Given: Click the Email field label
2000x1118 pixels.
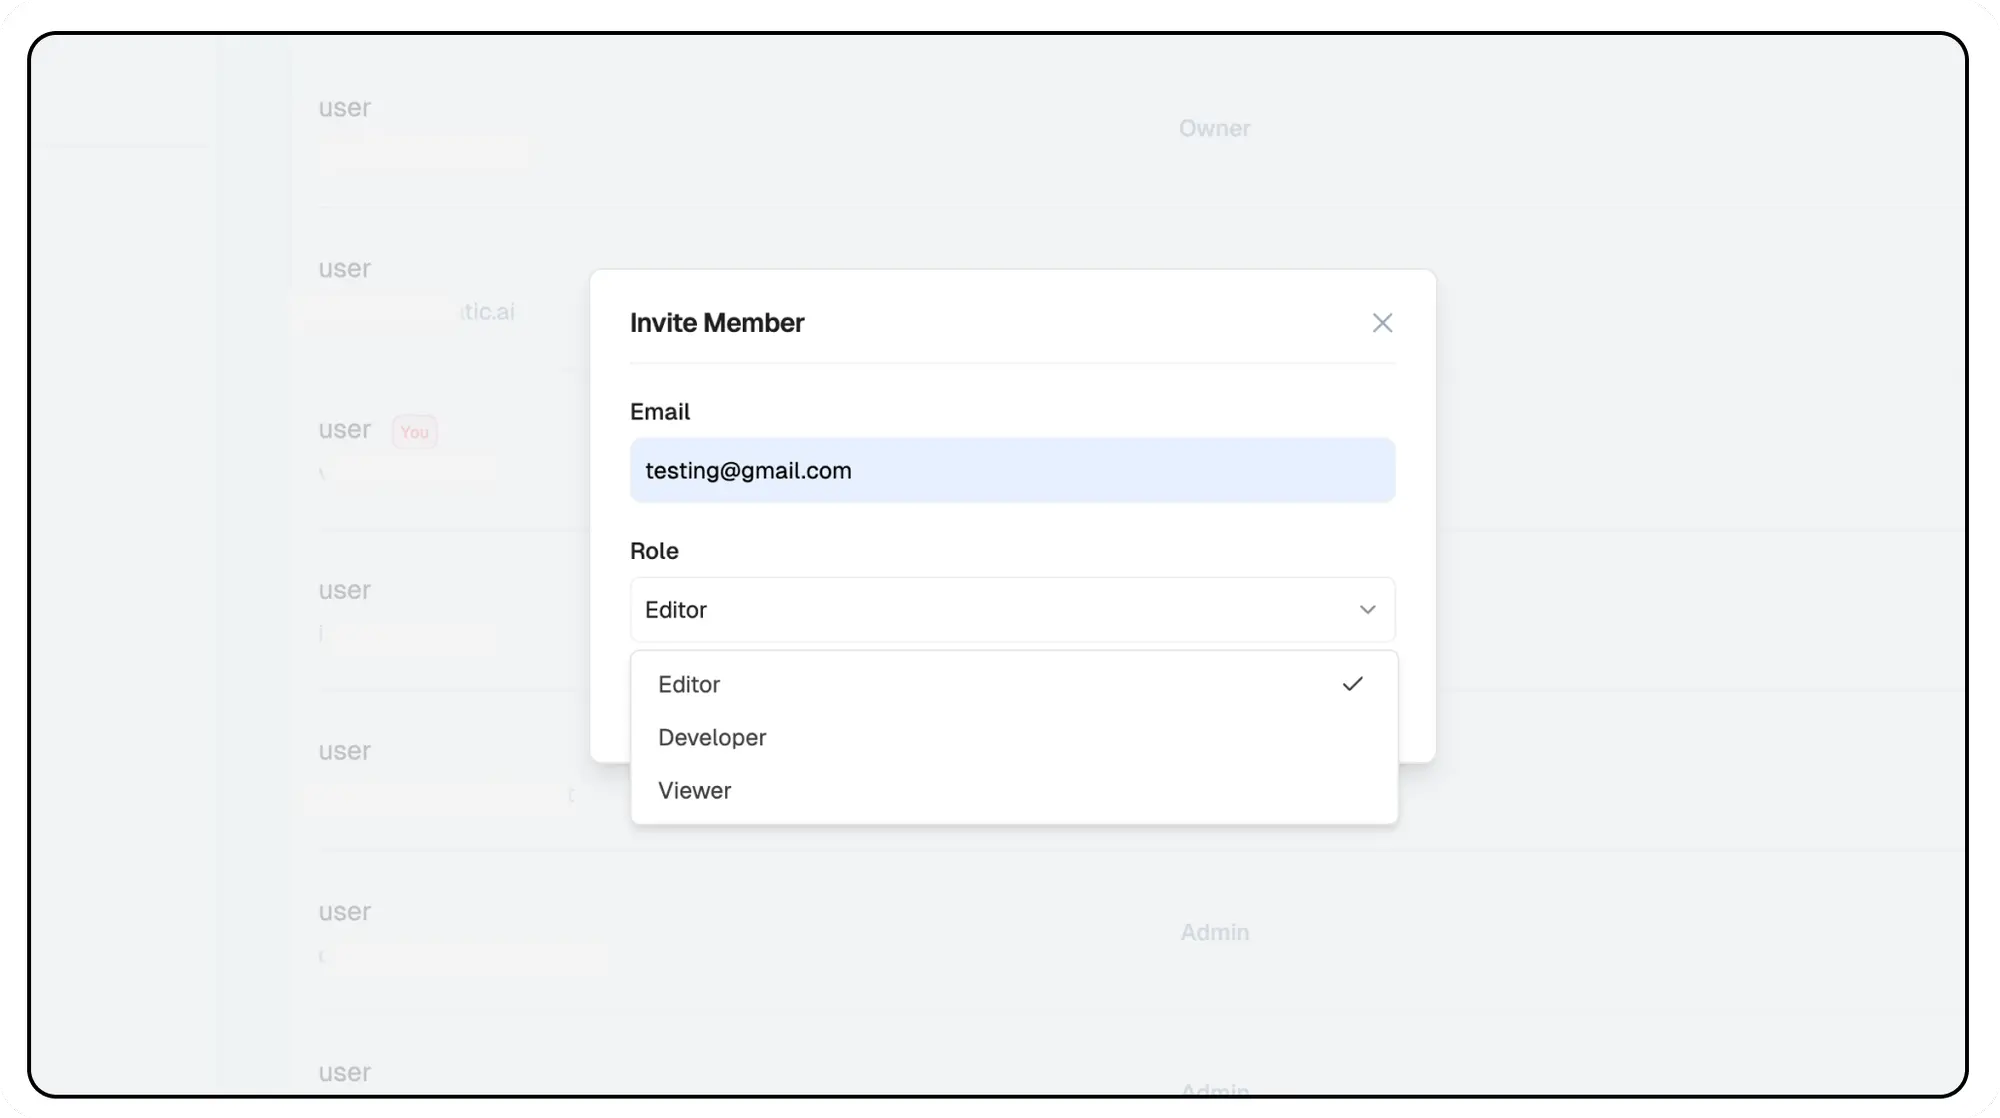Looking at the screenshot, I should (660, 412).
